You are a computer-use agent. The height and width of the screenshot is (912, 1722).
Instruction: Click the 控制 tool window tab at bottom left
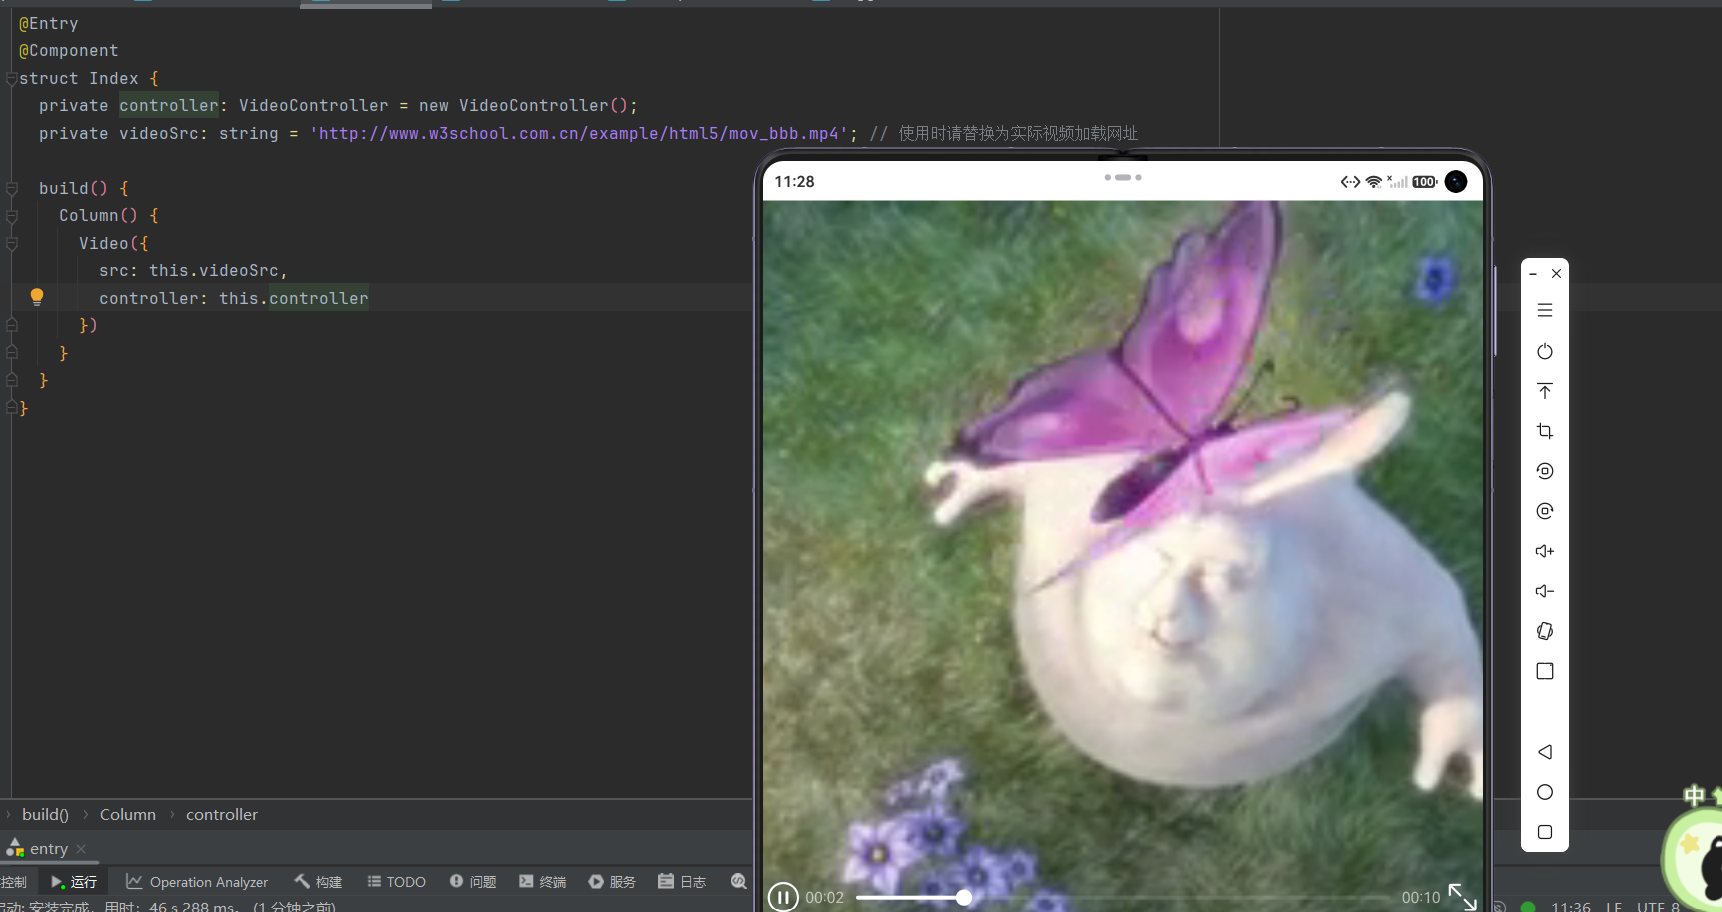[14, 882]
